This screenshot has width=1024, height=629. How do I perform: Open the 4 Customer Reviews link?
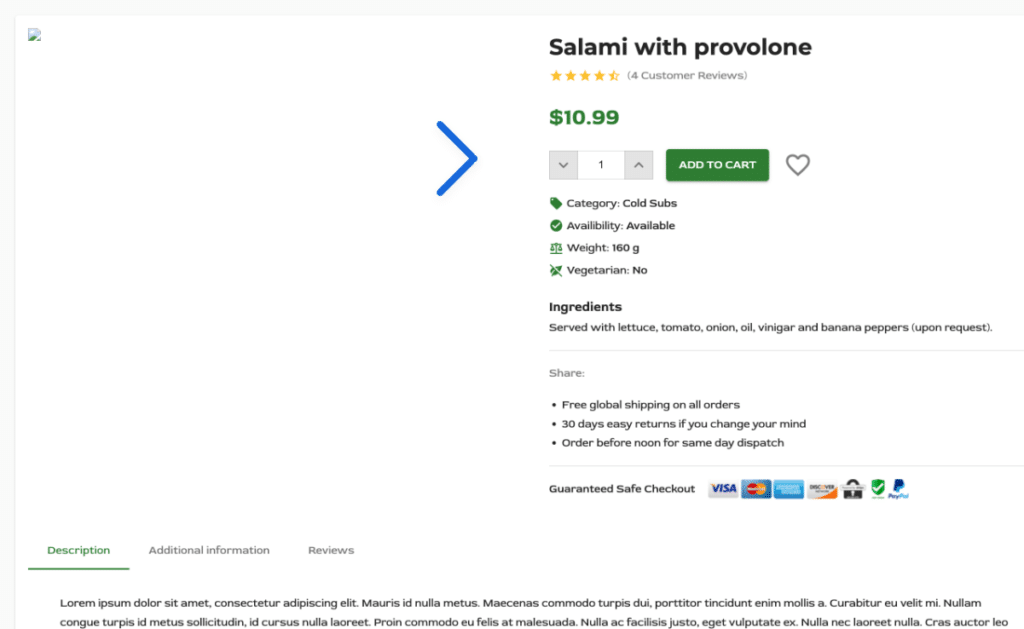tap(687, 75)
